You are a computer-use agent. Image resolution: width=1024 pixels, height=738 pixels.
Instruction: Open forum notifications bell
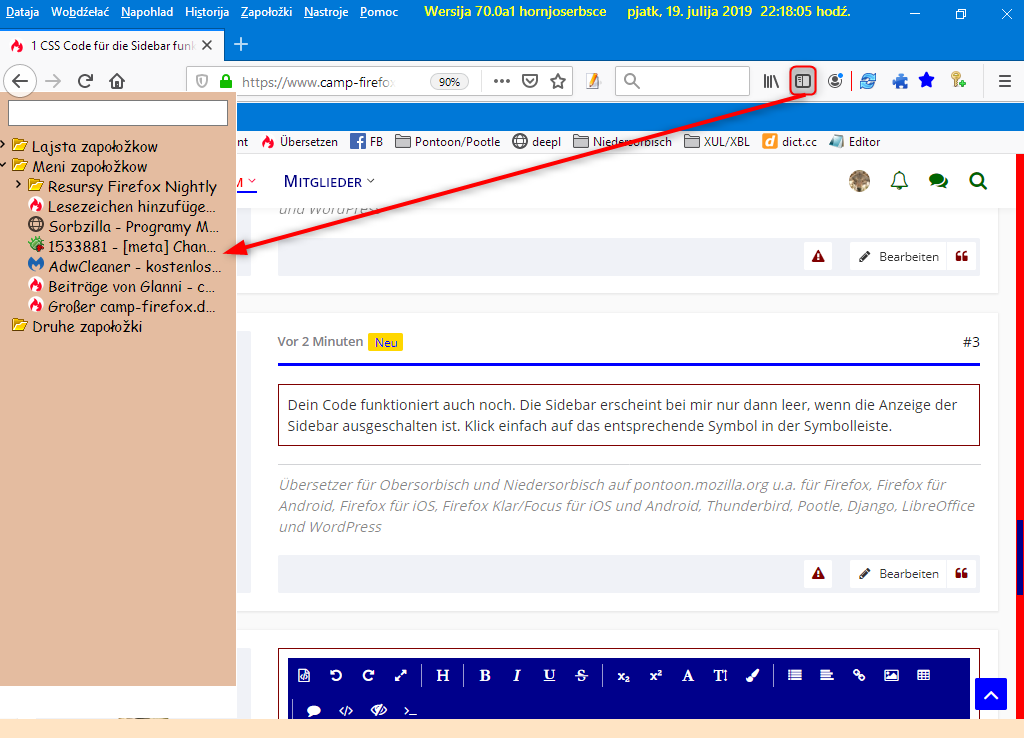(x=899, y=181)
